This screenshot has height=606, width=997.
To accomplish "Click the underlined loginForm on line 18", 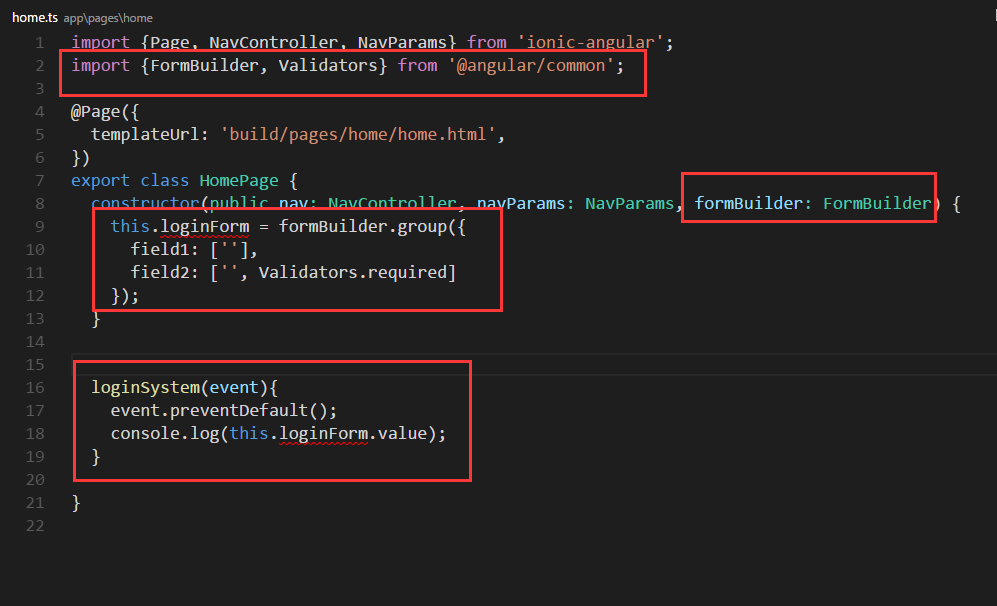I will 323,434.
